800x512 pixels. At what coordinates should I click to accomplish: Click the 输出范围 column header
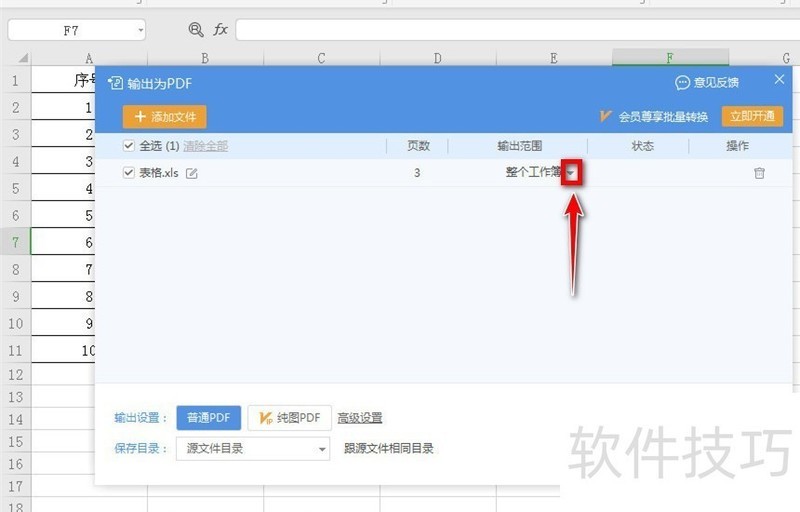[519, 146]
